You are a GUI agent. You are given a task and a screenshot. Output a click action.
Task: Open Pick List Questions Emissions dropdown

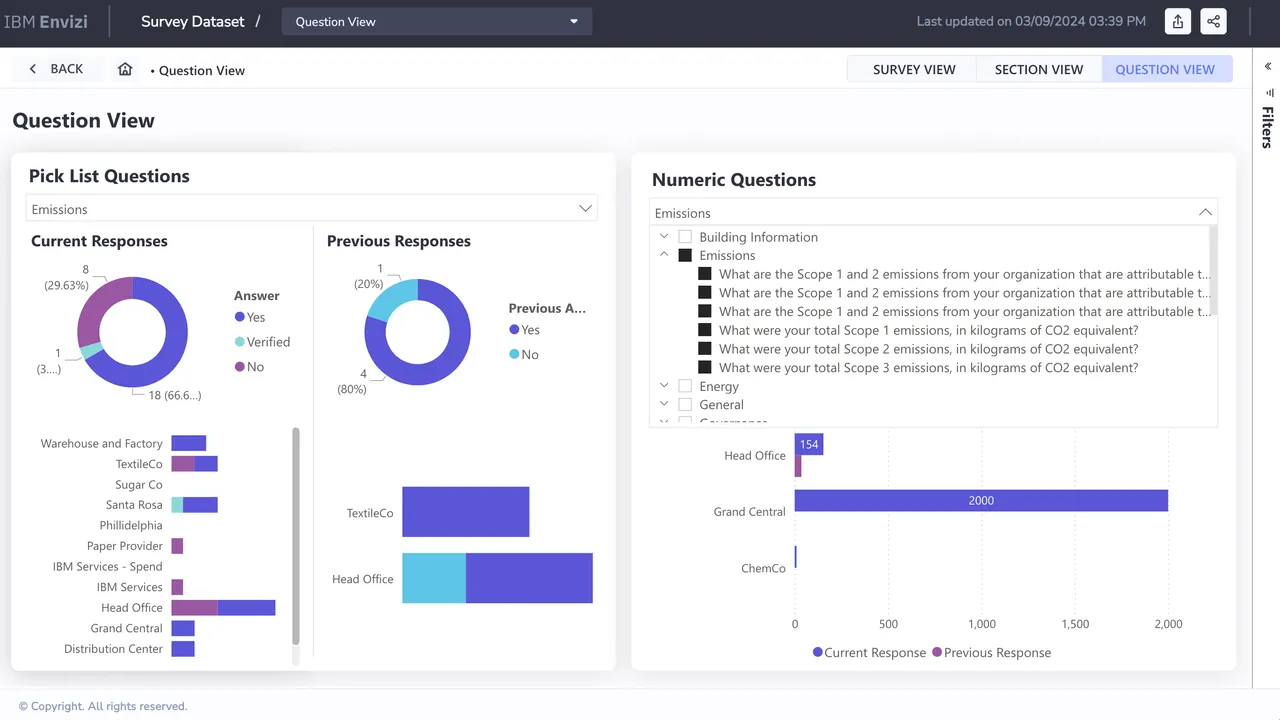click(311, 209)
